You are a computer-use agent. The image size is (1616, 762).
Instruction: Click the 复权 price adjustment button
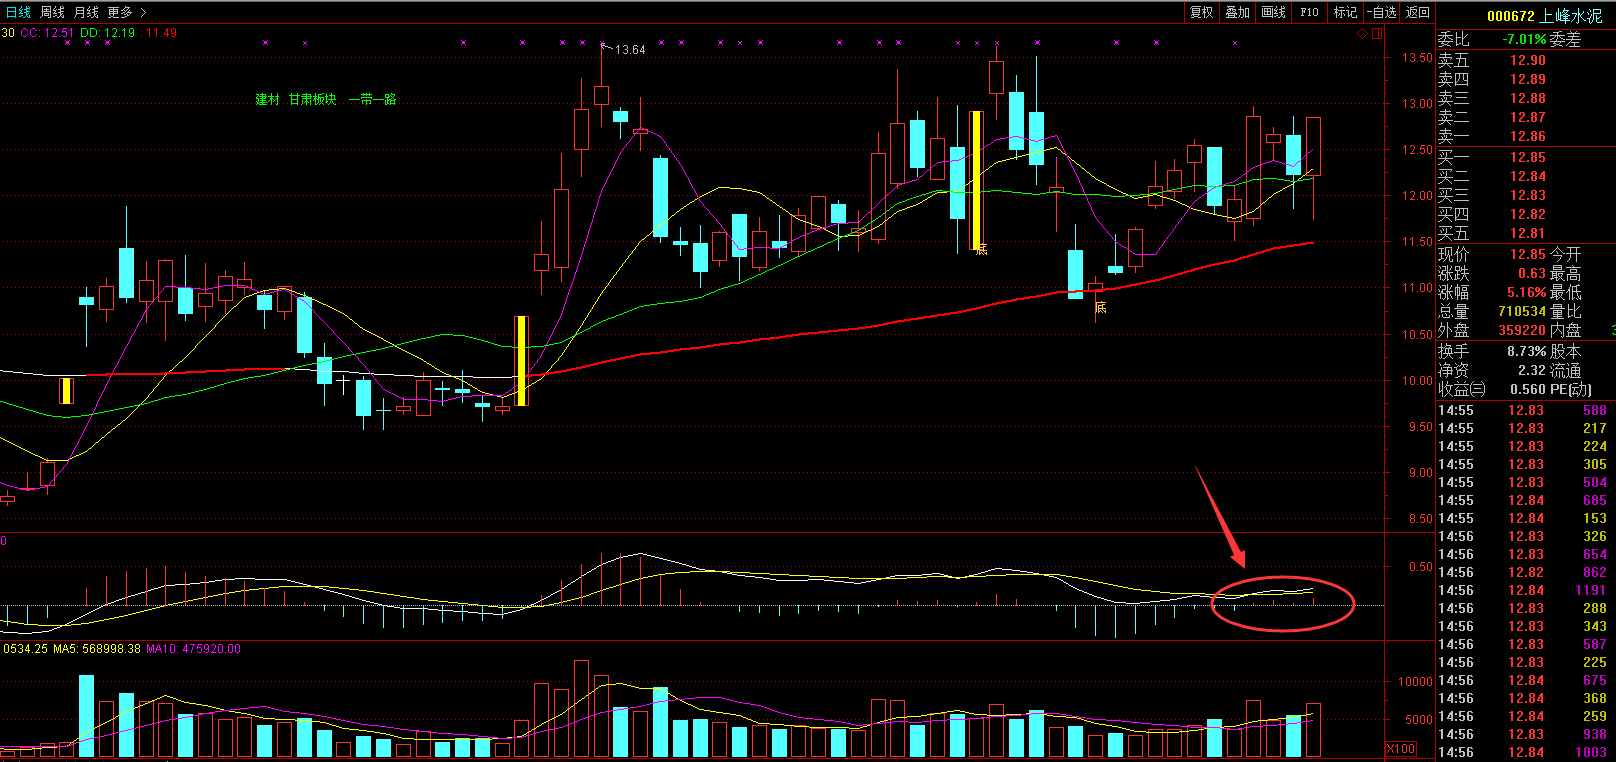click(x=1201, y=12)
